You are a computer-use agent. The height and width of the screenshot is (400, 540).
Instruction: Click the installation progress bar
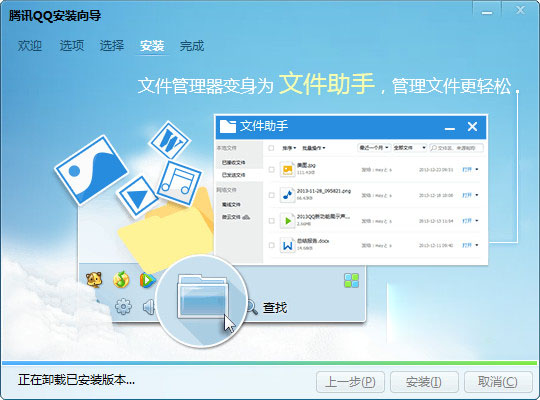click(x=269, y=363)
